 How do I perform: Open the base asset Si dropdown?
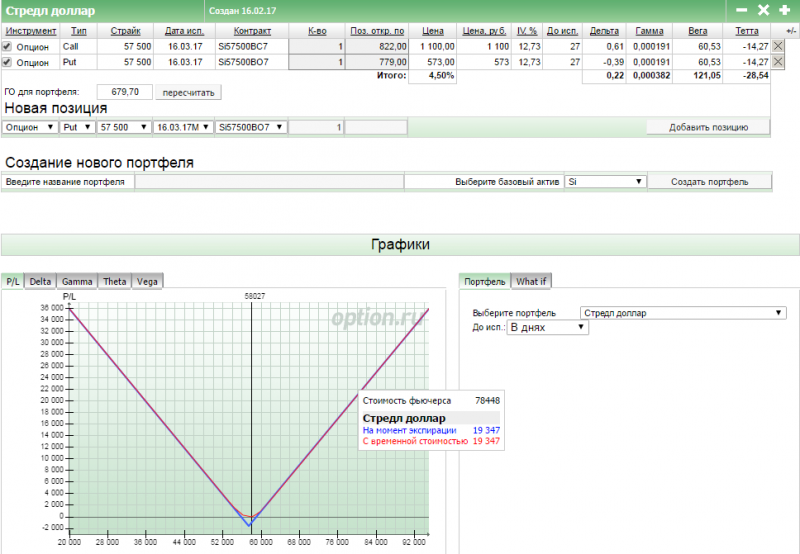point(605,182)
